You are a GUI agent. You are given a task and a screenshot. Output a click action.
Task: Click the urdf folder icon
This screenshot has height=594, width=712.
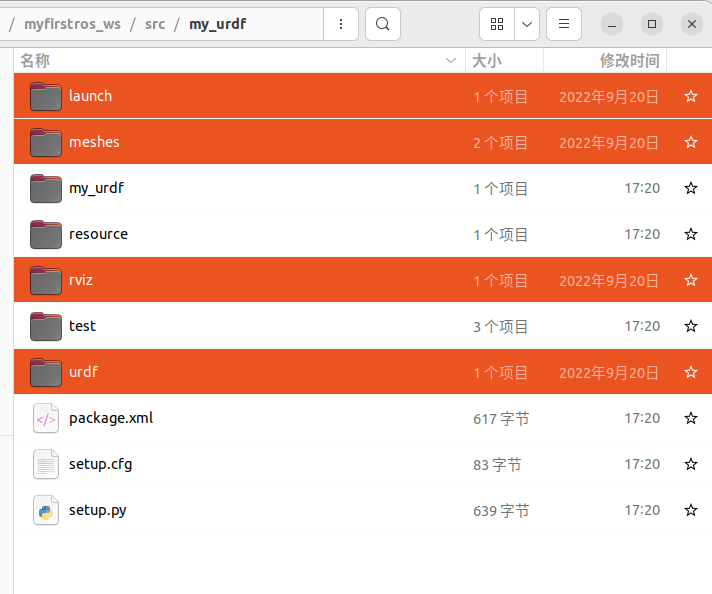[46, 372]
